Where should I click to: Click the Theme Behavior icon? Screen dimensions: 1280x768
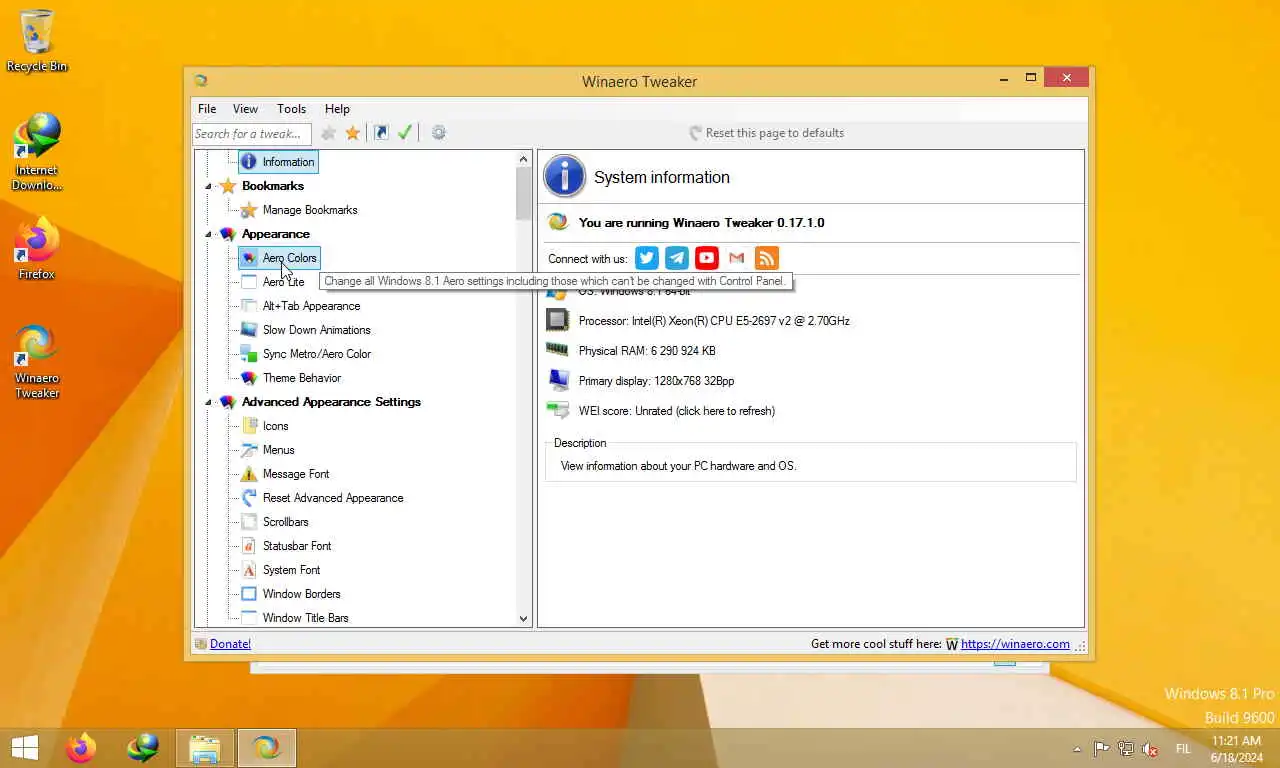249,378
